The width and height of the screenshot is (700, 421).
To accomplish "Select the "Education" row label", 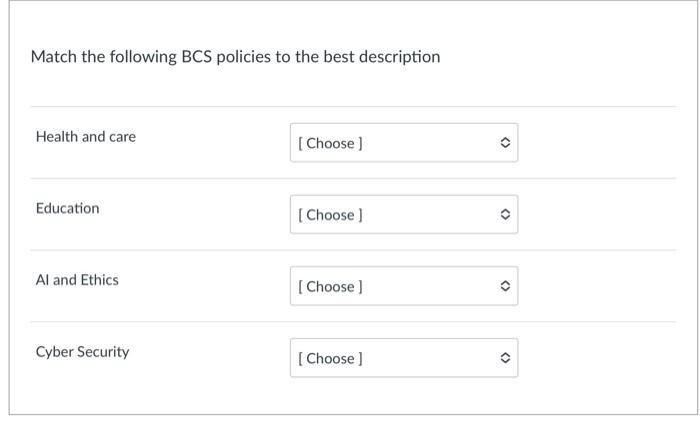I will click(68, 208).
